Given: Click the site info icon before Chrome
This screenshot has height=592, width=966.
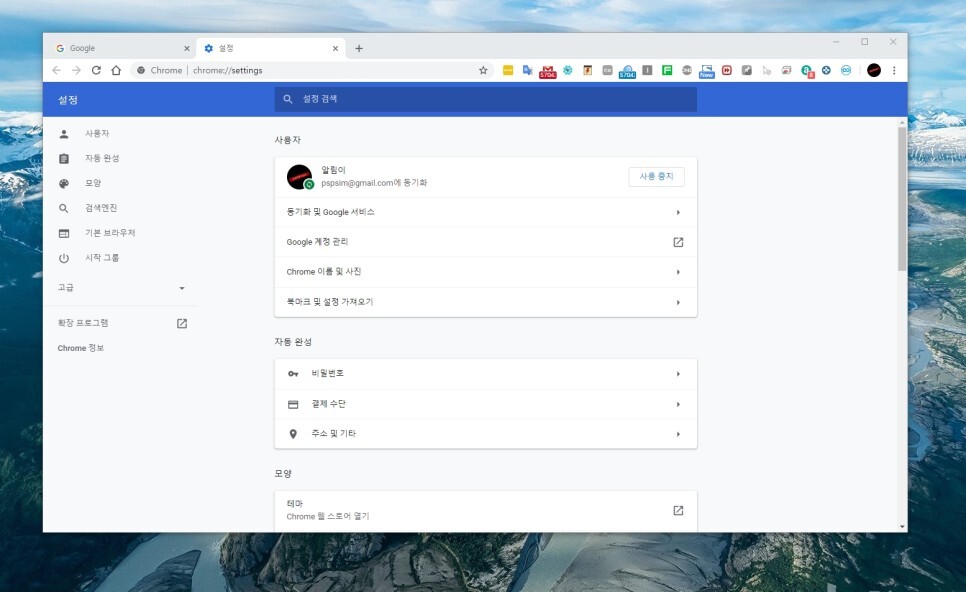Looking at the screenshot, I should click(x=141, y=70).
